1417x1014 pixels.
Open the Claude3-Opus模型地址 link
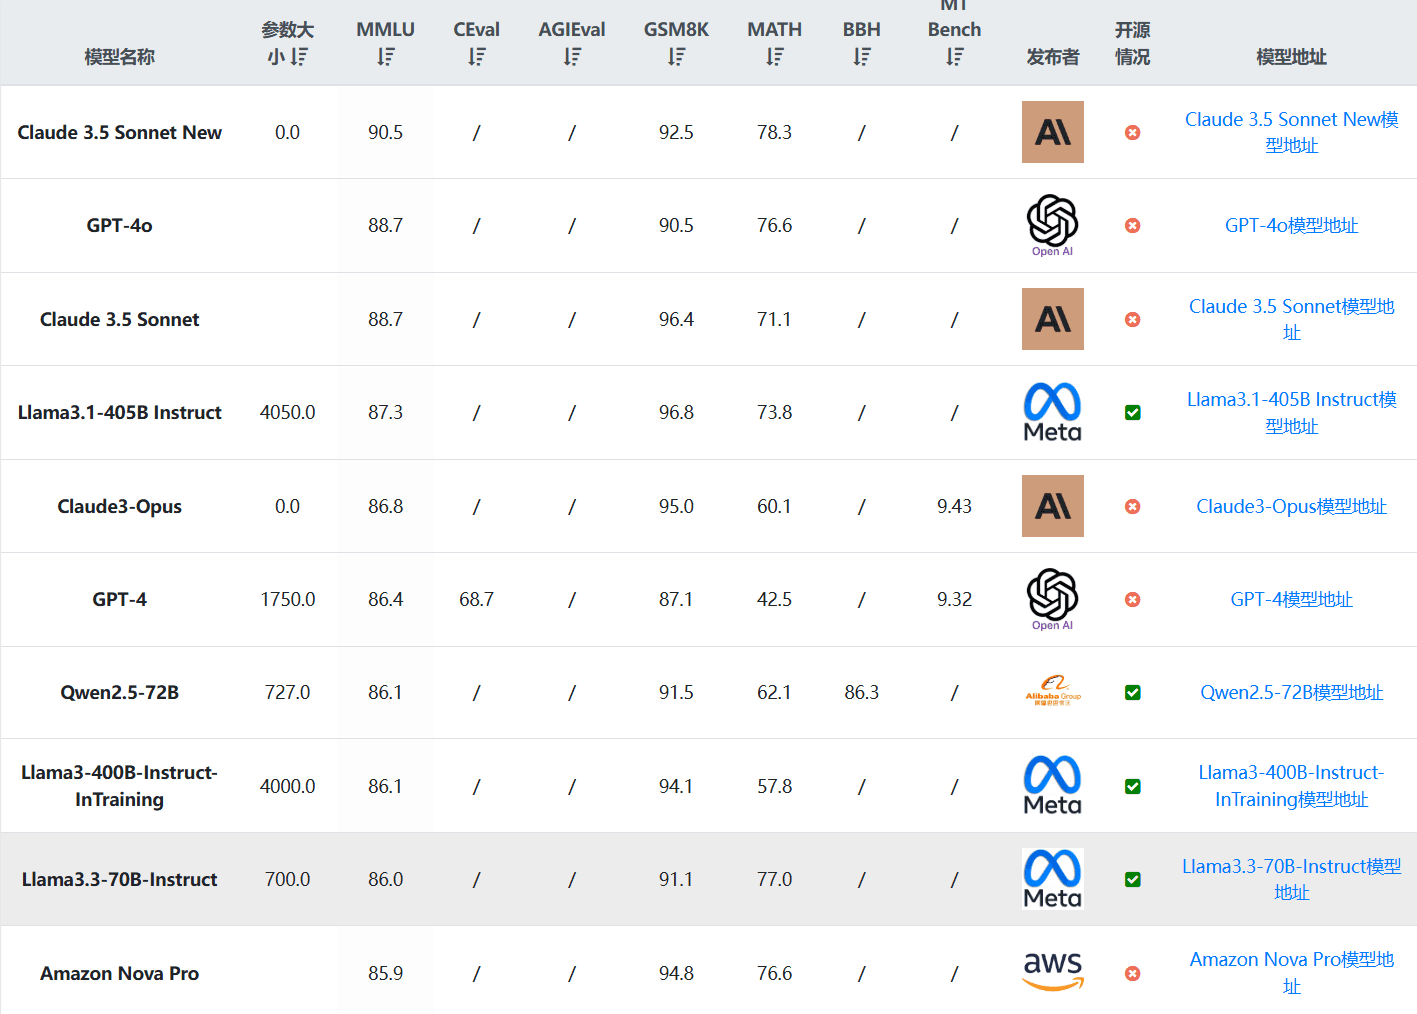point(1291,507)
